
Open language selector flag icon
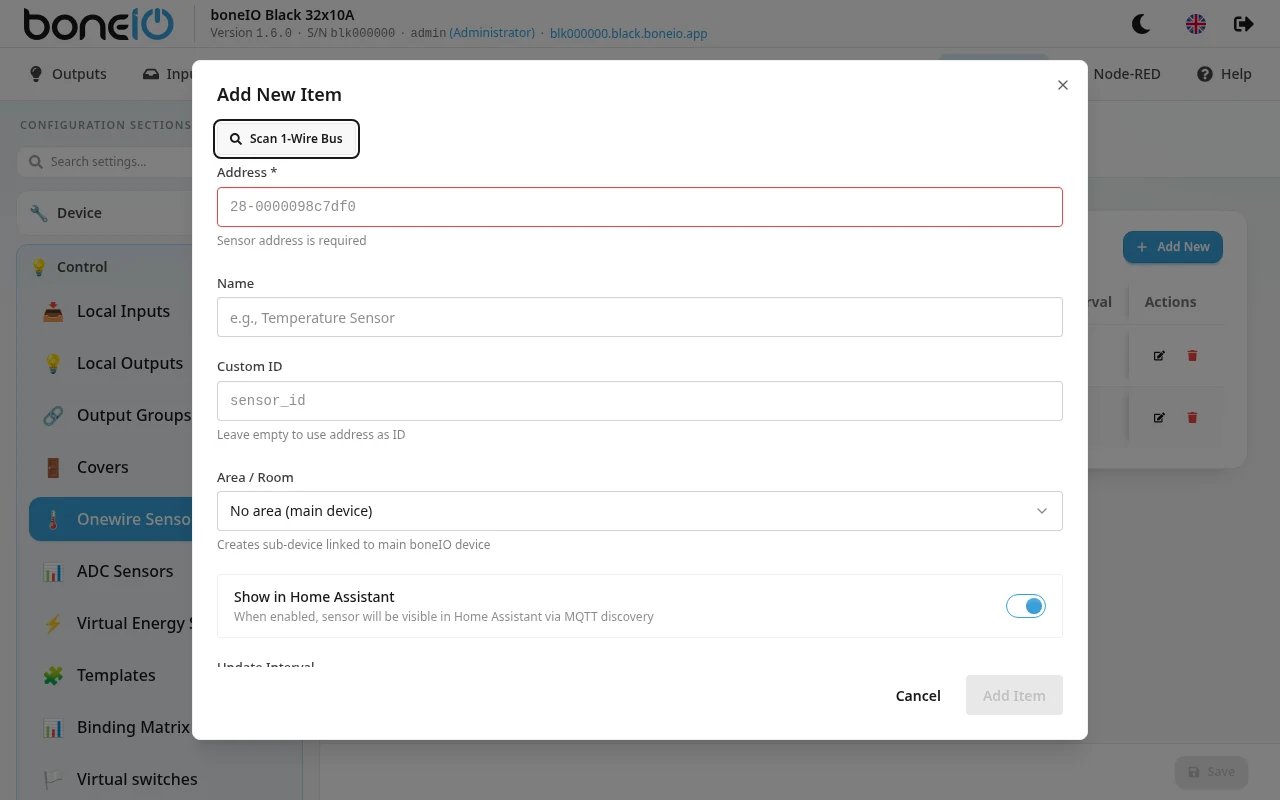(x=1195, y=24)
